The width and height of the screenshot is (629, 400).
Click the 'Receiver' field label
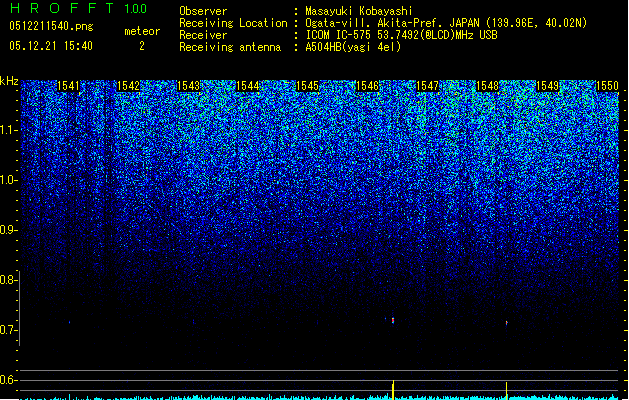pyautogui.click(x=203, y=35)
